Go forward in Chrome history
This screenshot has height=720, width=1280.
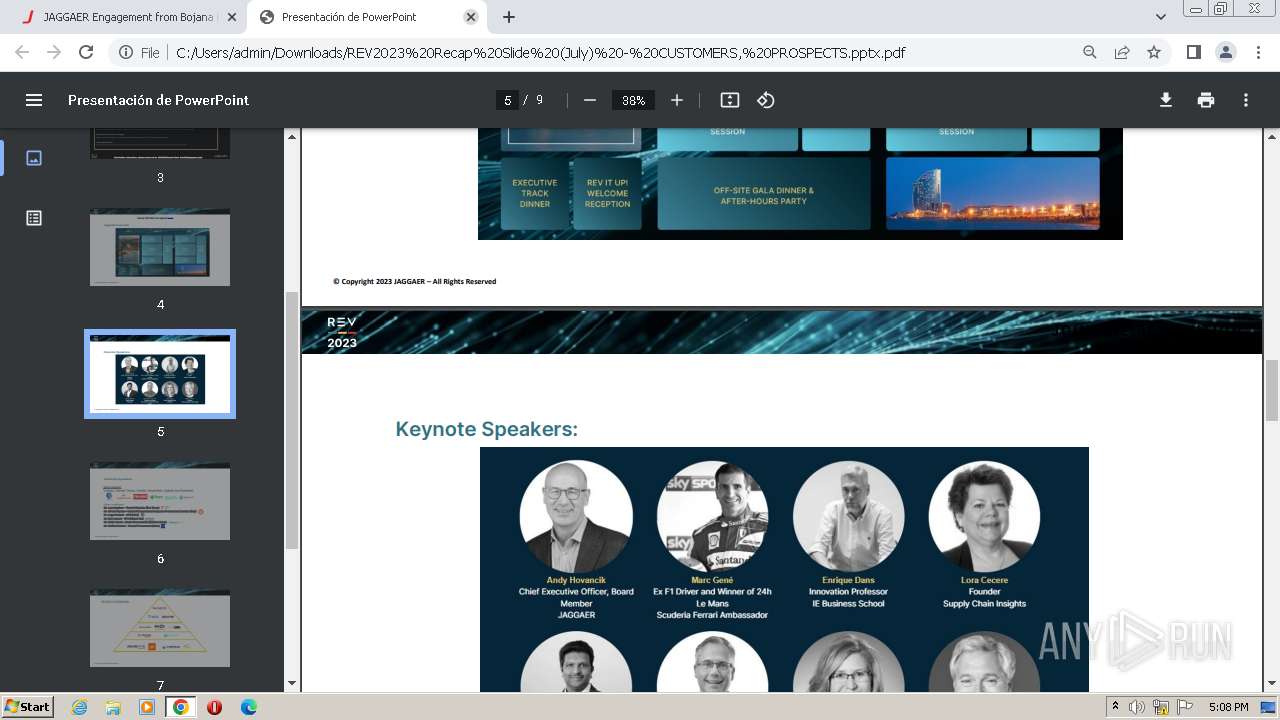[54, 52]
